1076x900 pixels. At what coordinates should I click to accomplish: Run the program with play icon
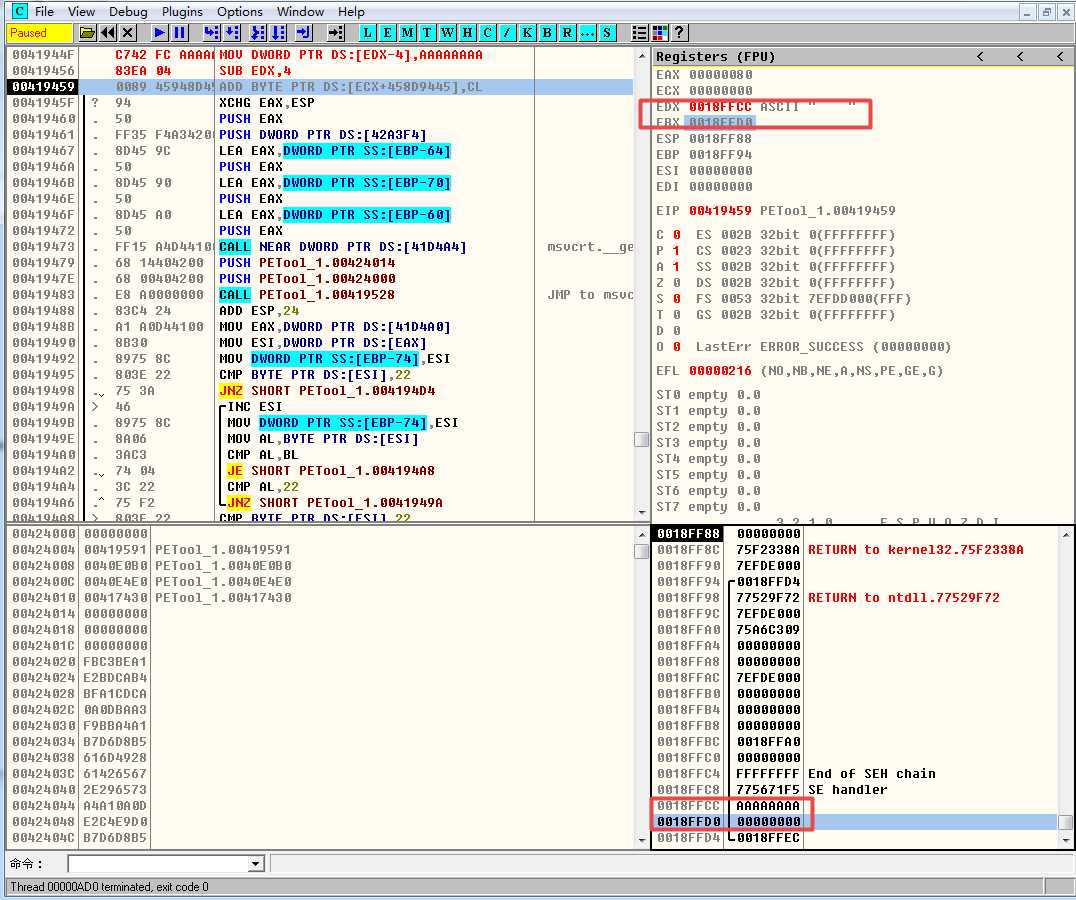click(x=159, y=33)
